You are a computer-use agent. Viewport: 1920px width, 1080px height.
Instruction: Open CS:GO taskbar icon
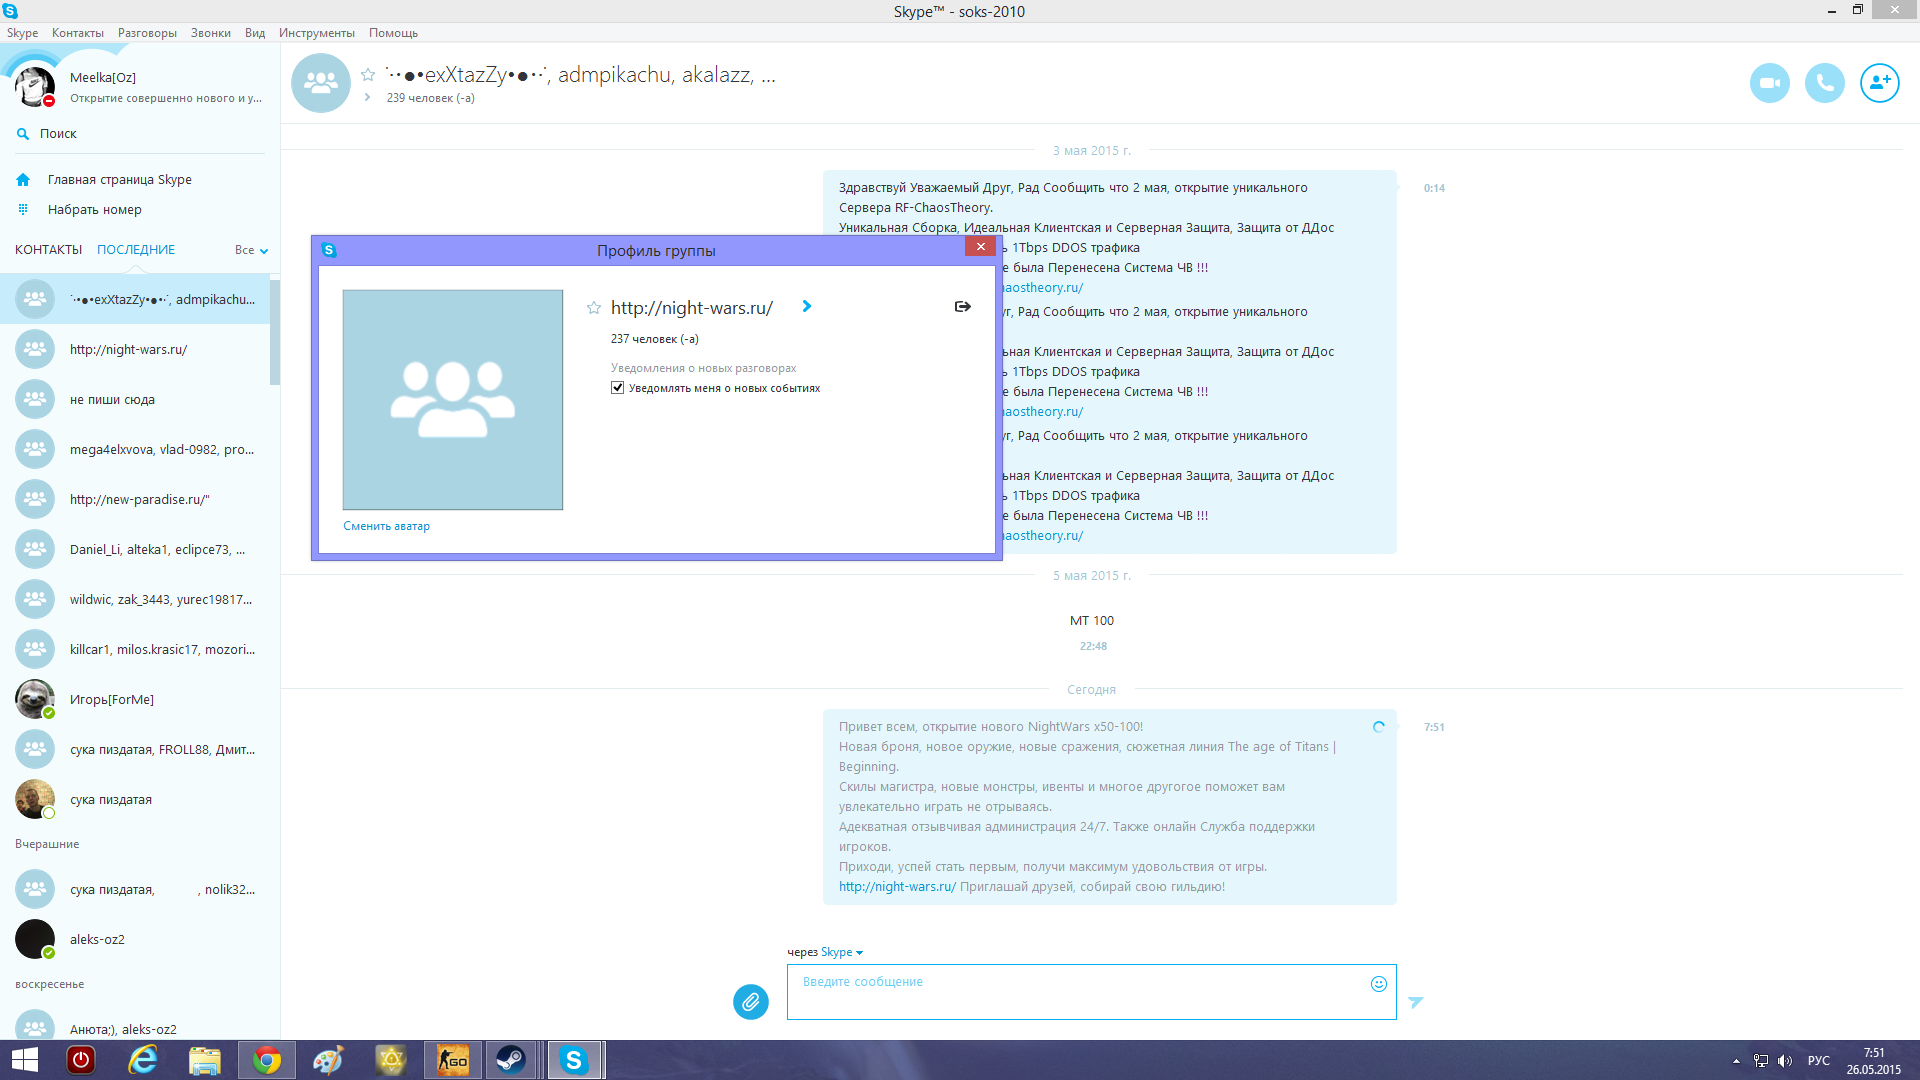(x=453, y=1060)
